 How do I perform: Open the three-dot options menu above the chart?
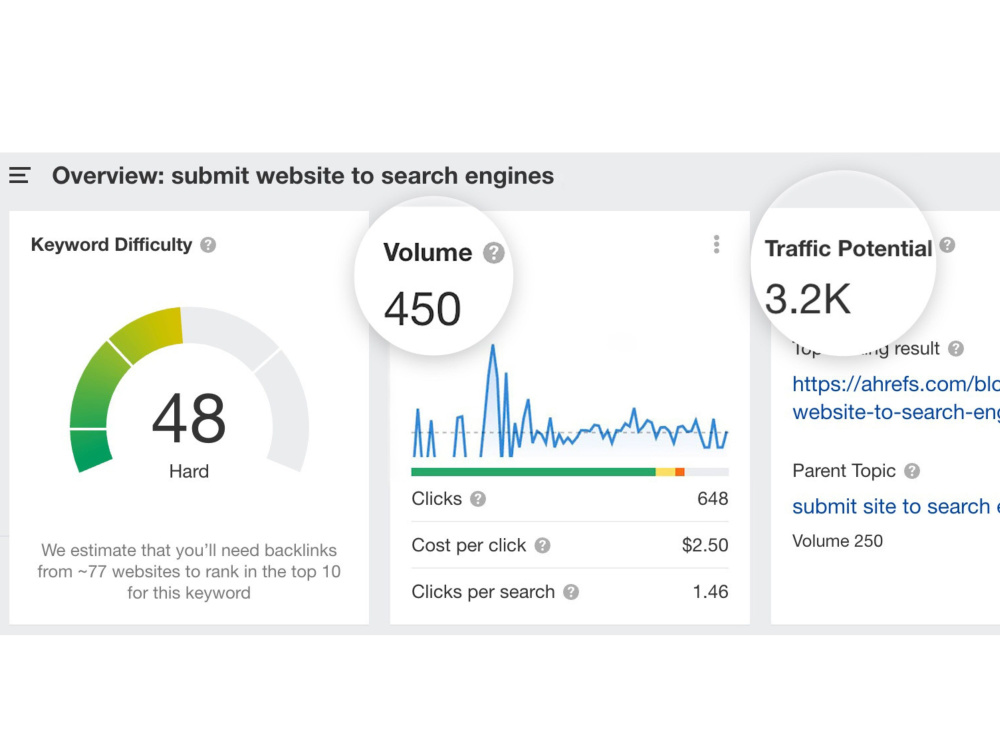pyautogui.click(x=717, y=245)
